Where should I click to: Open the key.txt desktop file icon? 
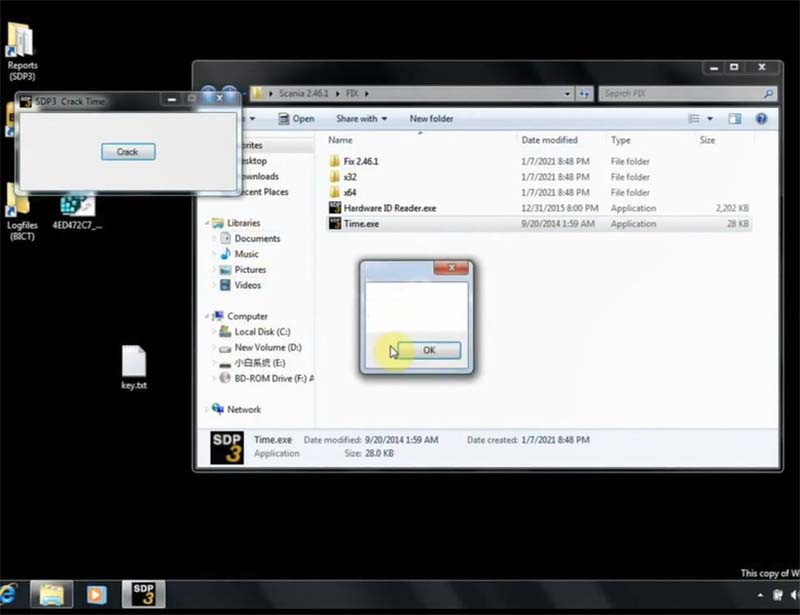(x=134, y=367)
